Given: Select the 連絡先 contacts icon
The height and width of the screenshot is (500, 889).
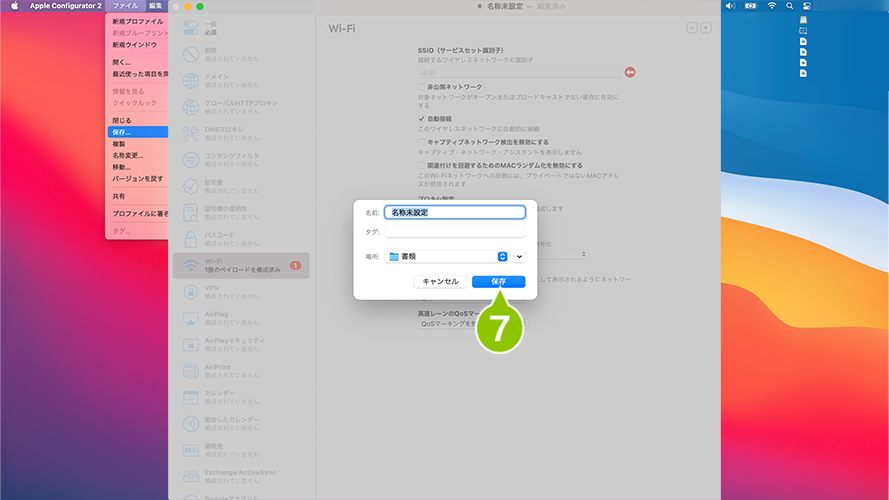Looking at the screenshot, I should (x=190, y=450).
